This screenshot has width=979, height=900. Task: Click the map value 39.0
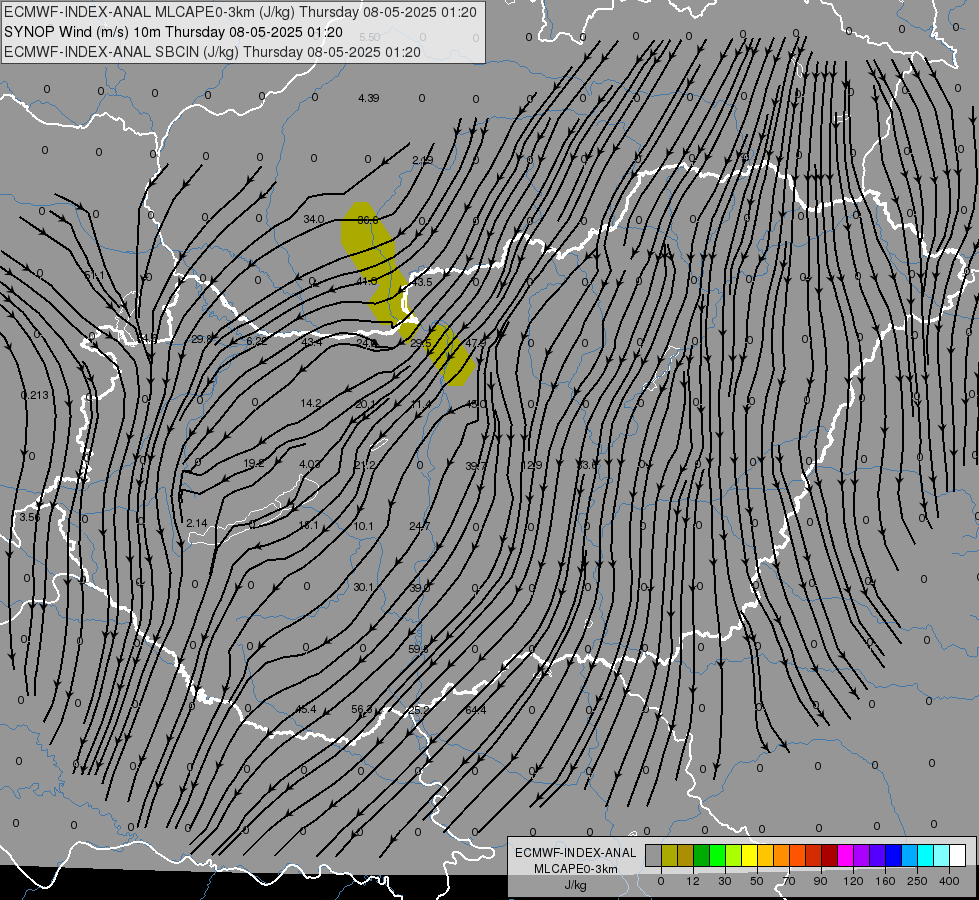(x=419, y=588)
